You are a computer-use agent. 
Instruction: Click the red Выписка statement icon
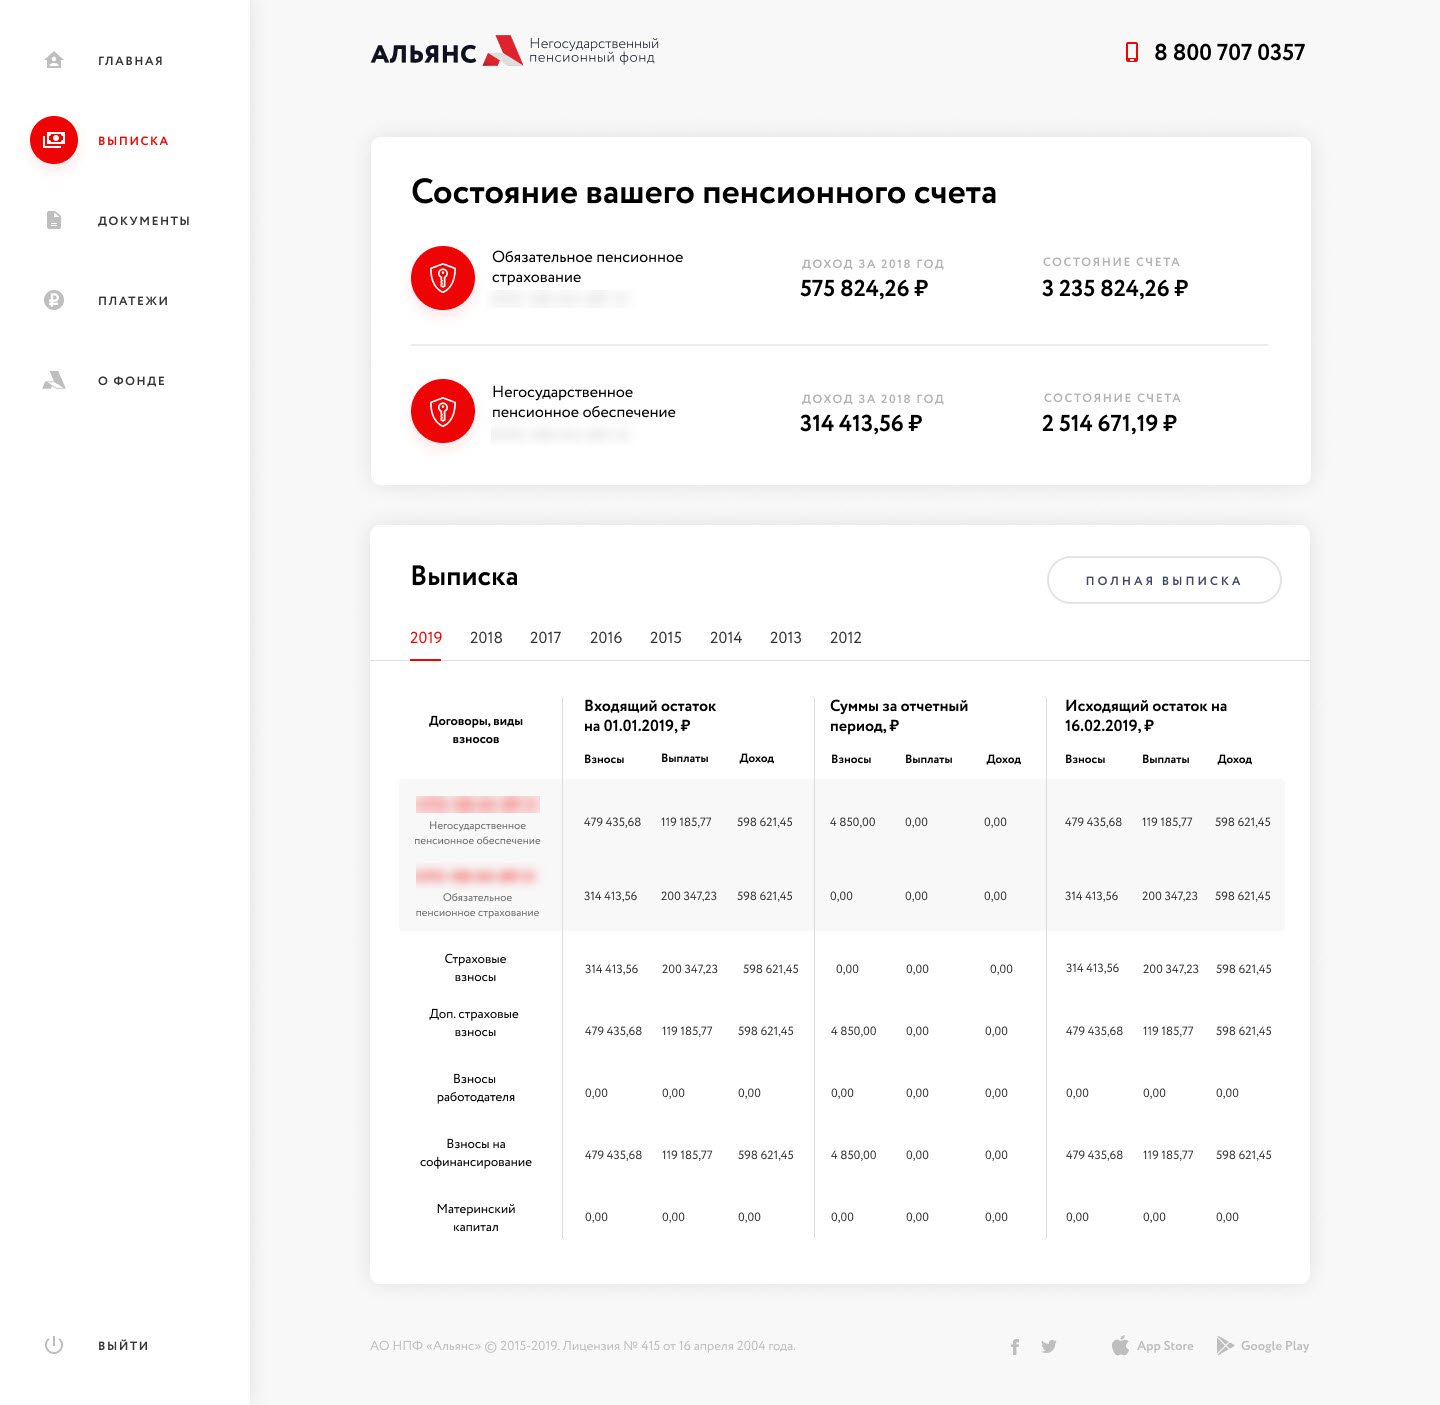[x=54, y=140]
